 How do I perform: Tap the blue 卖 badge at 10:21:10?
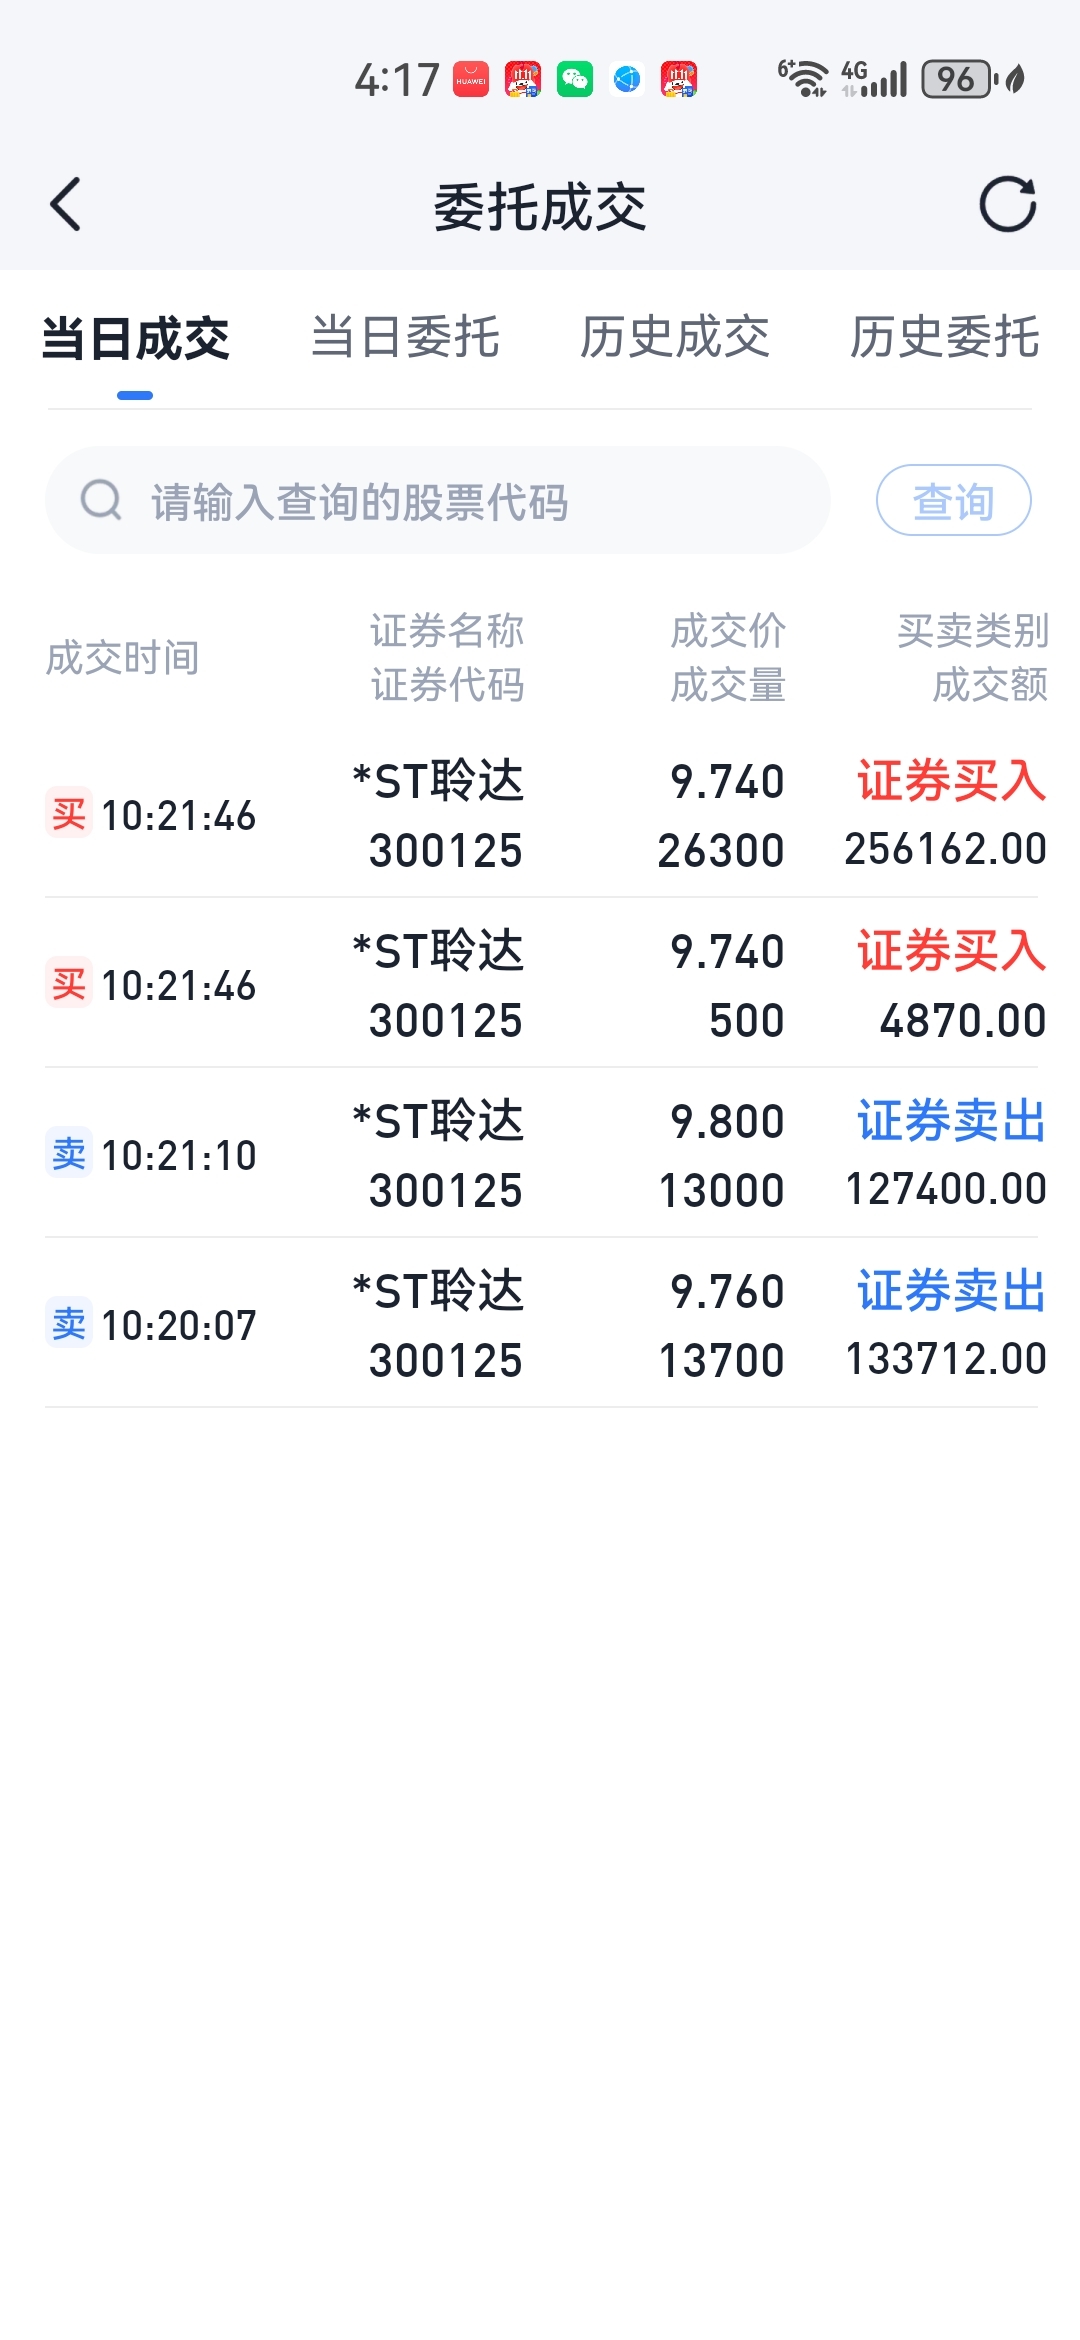69,1154
